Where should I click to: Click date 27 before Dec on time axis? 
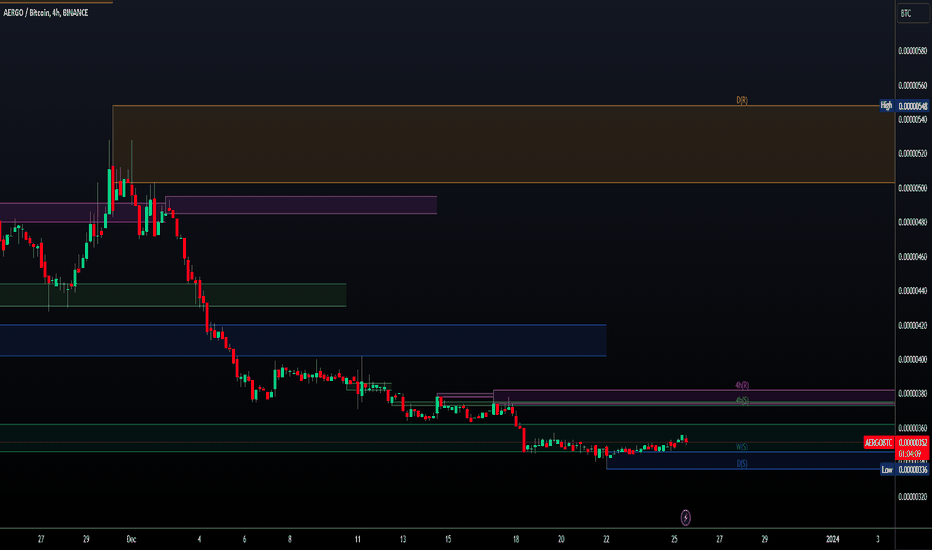[41, 539]
